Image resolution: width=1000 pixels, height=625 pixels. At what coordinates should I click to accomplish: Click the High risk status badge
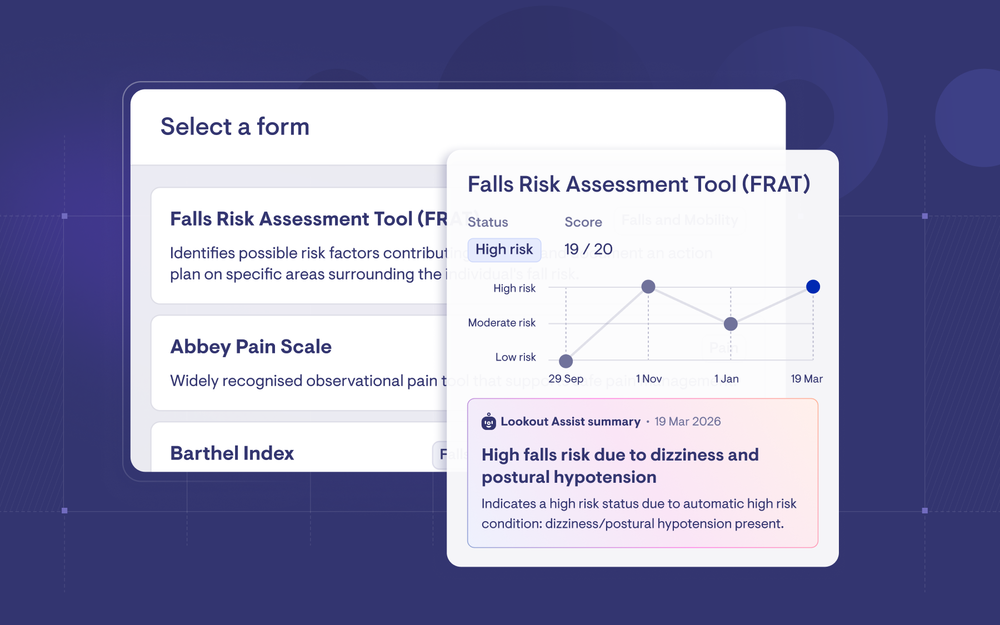[x=504, y=249]
